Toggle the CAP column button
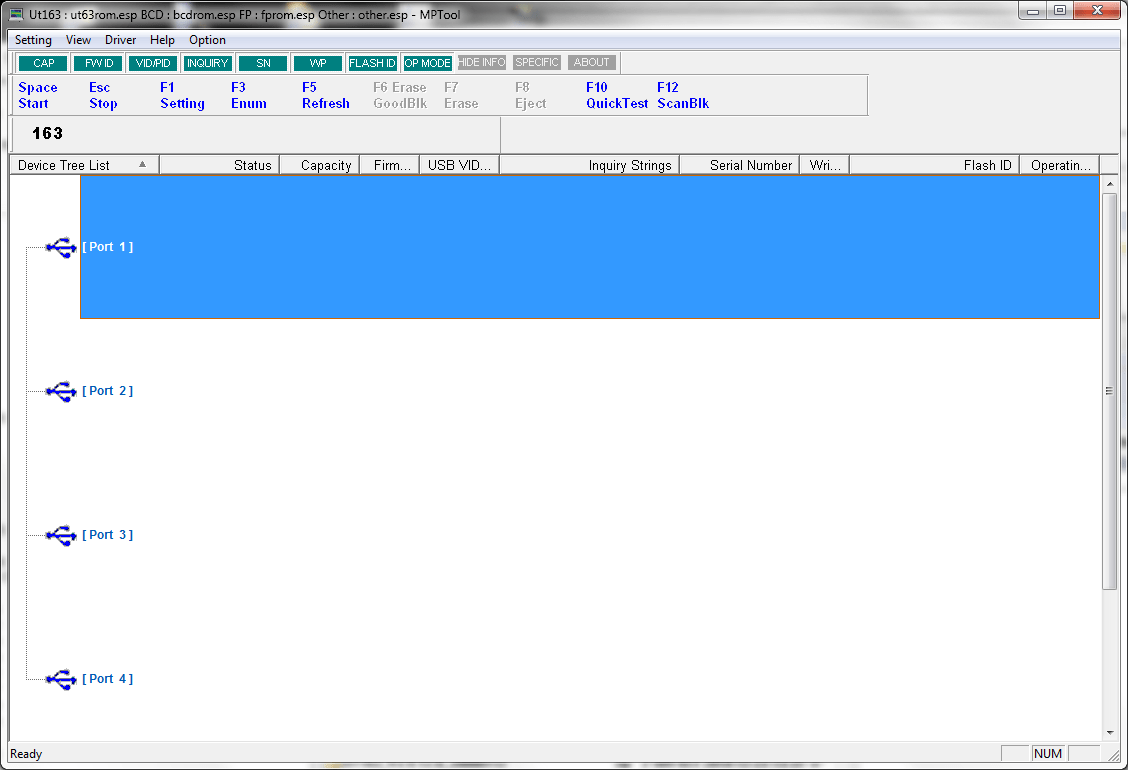Viewport: 1128px width, 770px height. point(43,63)
